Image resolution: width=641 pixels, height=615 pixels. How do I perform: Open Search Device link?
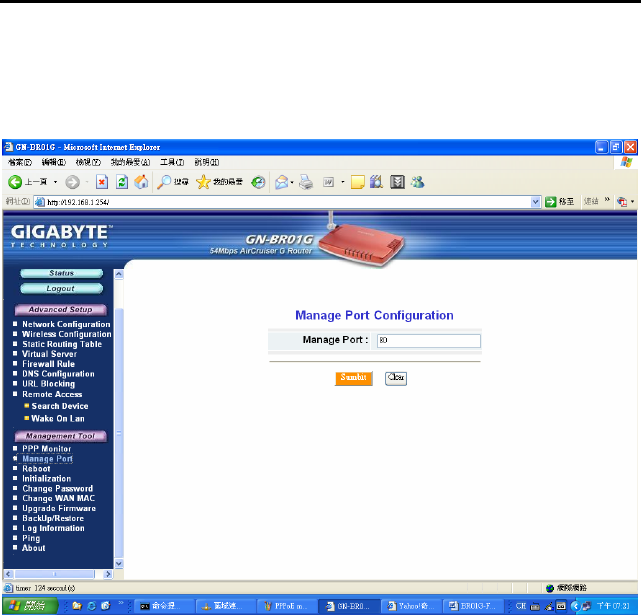[60, 406]
